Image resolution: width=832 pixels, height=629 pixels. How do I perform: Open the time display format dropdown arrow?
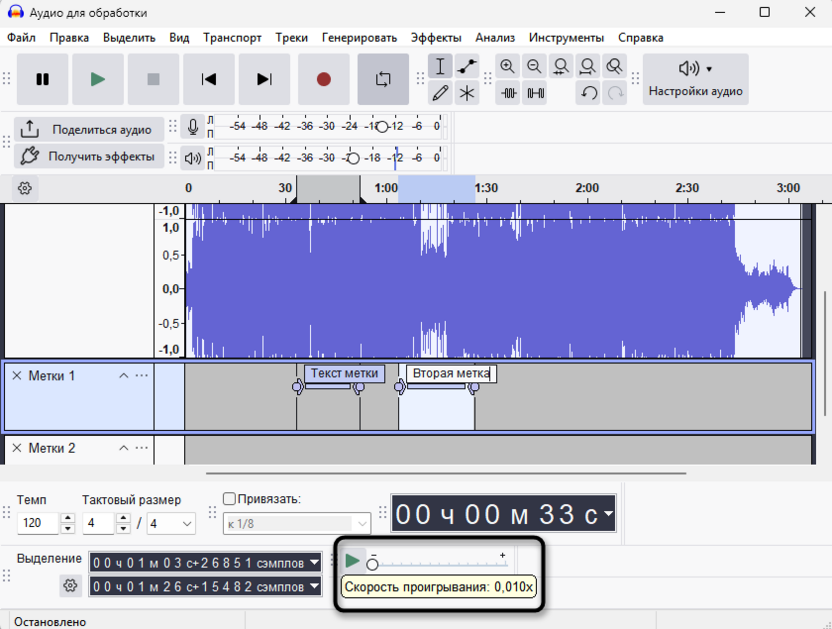pos(608,513)
